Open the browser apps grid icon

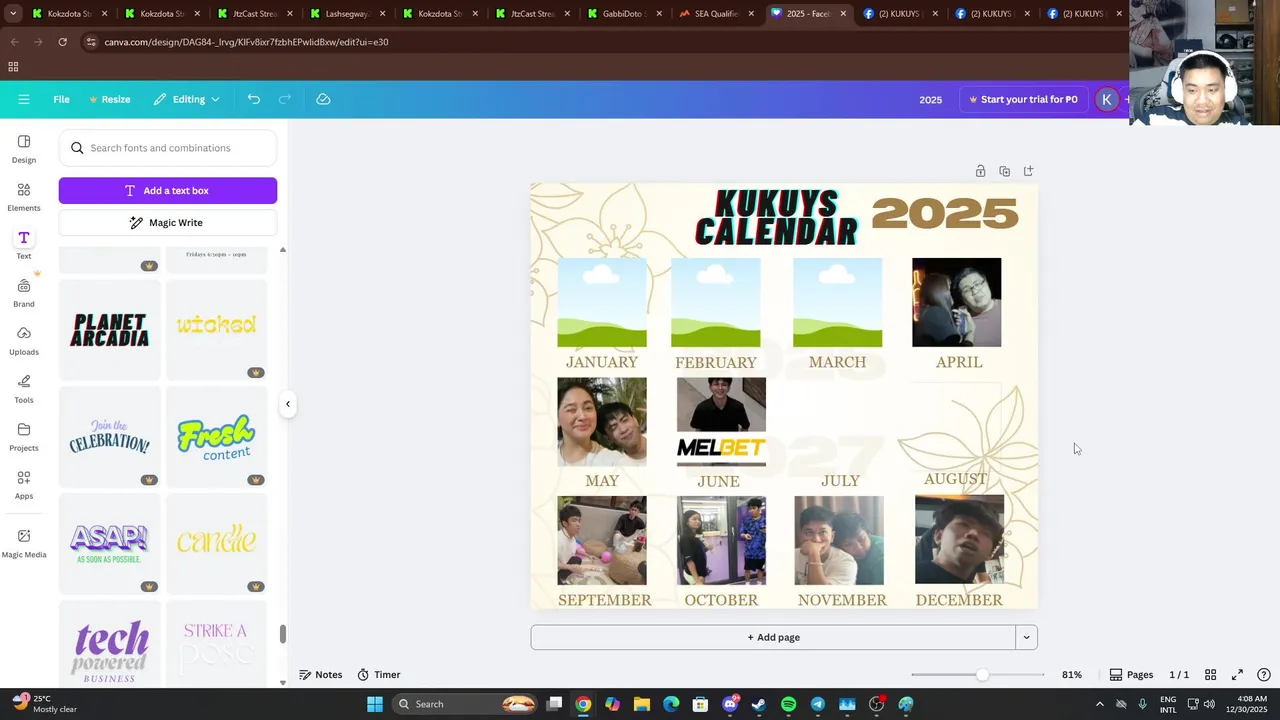click(x=13, y=67)
